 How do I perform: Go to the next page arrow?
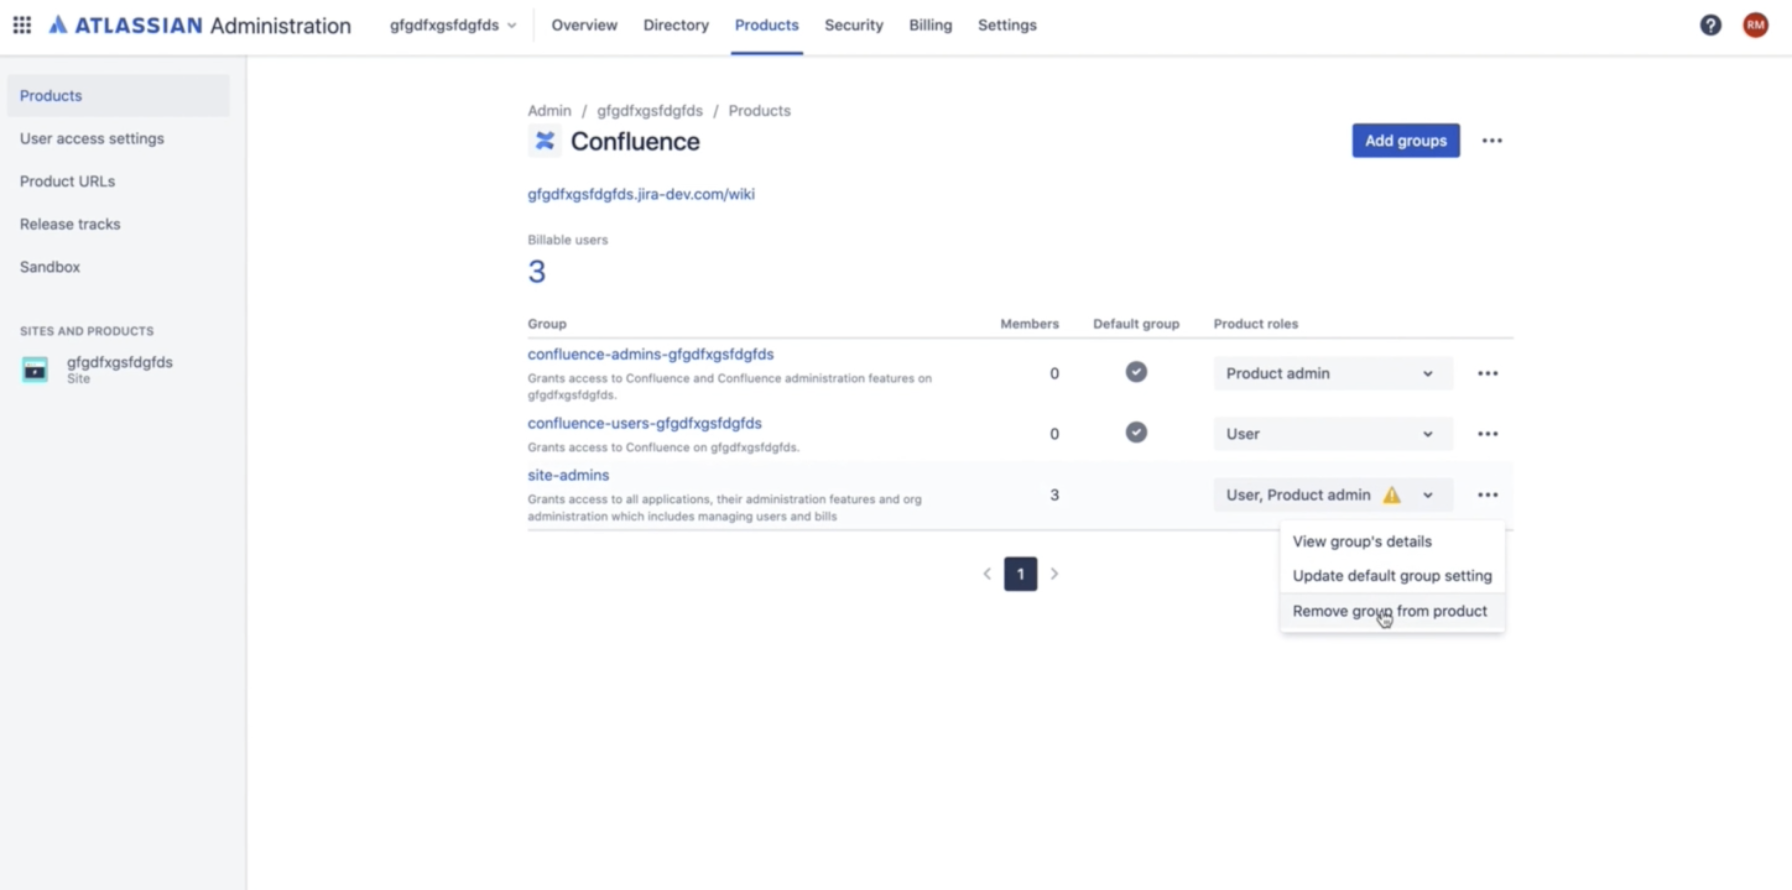pos(1054,574)
